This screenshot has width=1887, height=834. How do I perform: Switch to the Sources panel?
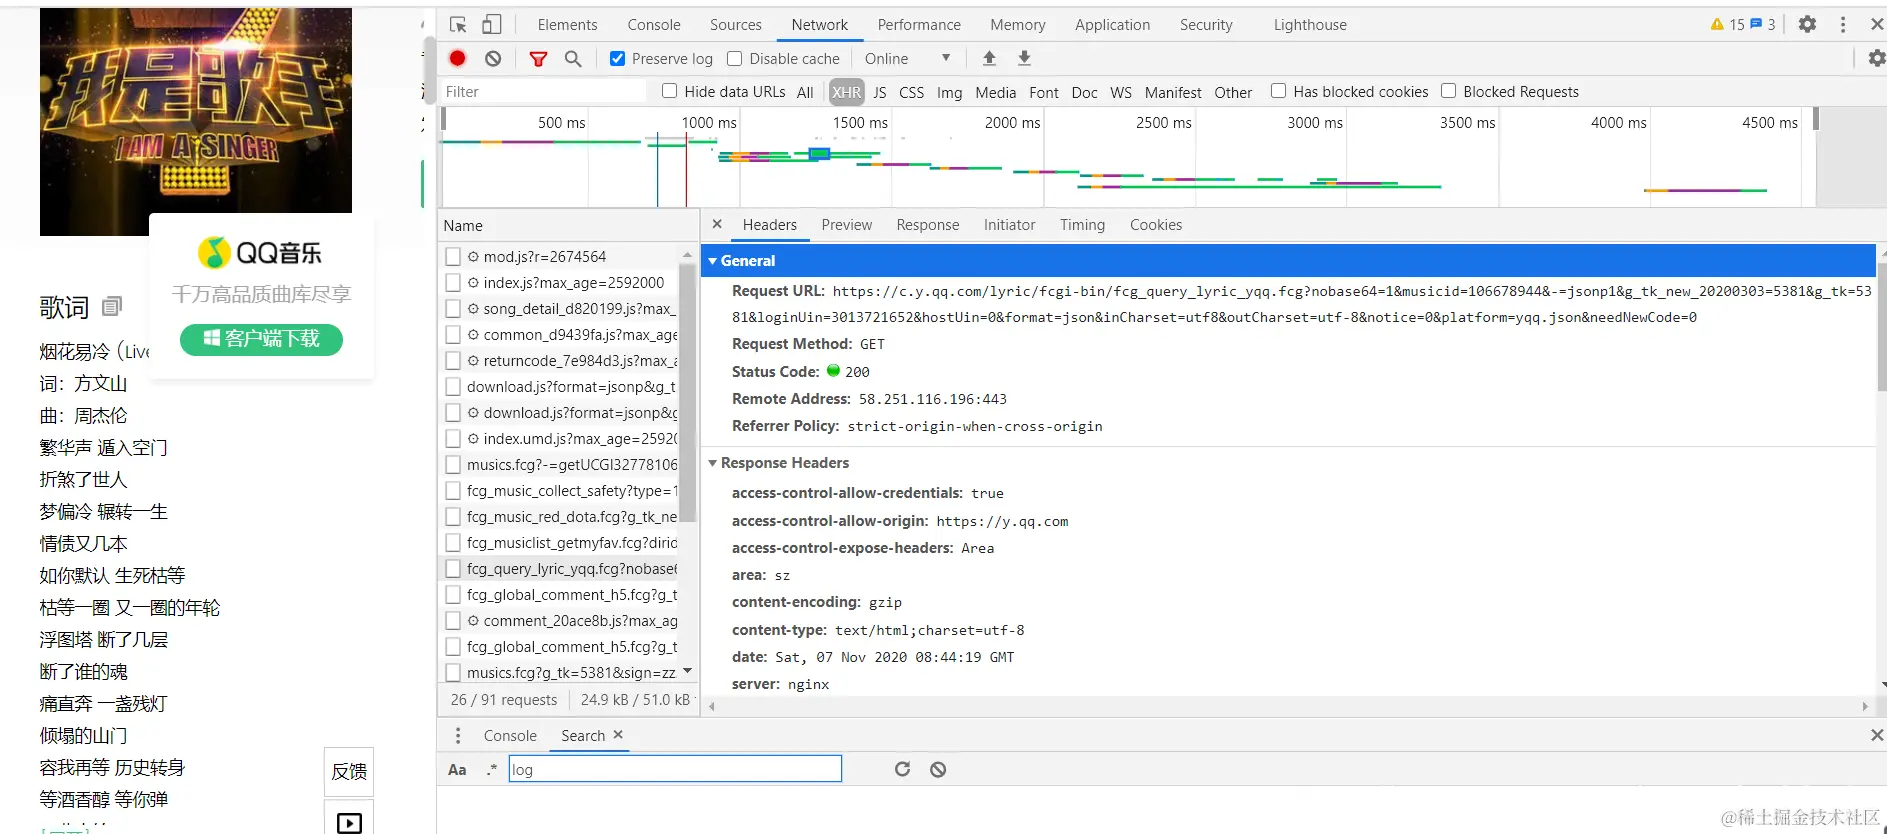point(736,25)
